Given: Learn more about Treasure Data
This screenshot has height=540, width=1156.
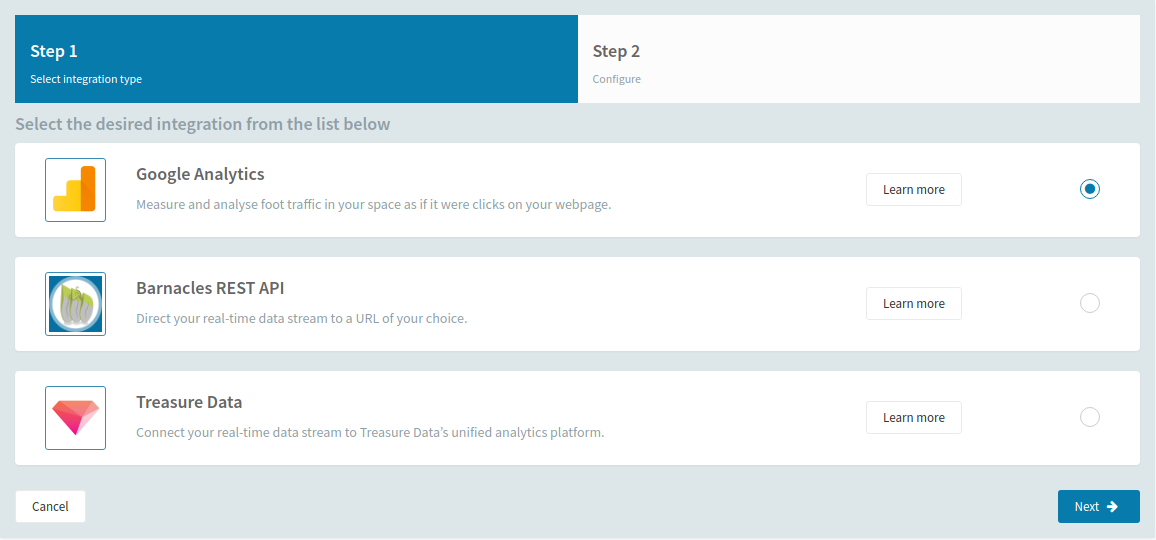Looking at the screenshot, I should pyautogui.click(x=913, y=418).
